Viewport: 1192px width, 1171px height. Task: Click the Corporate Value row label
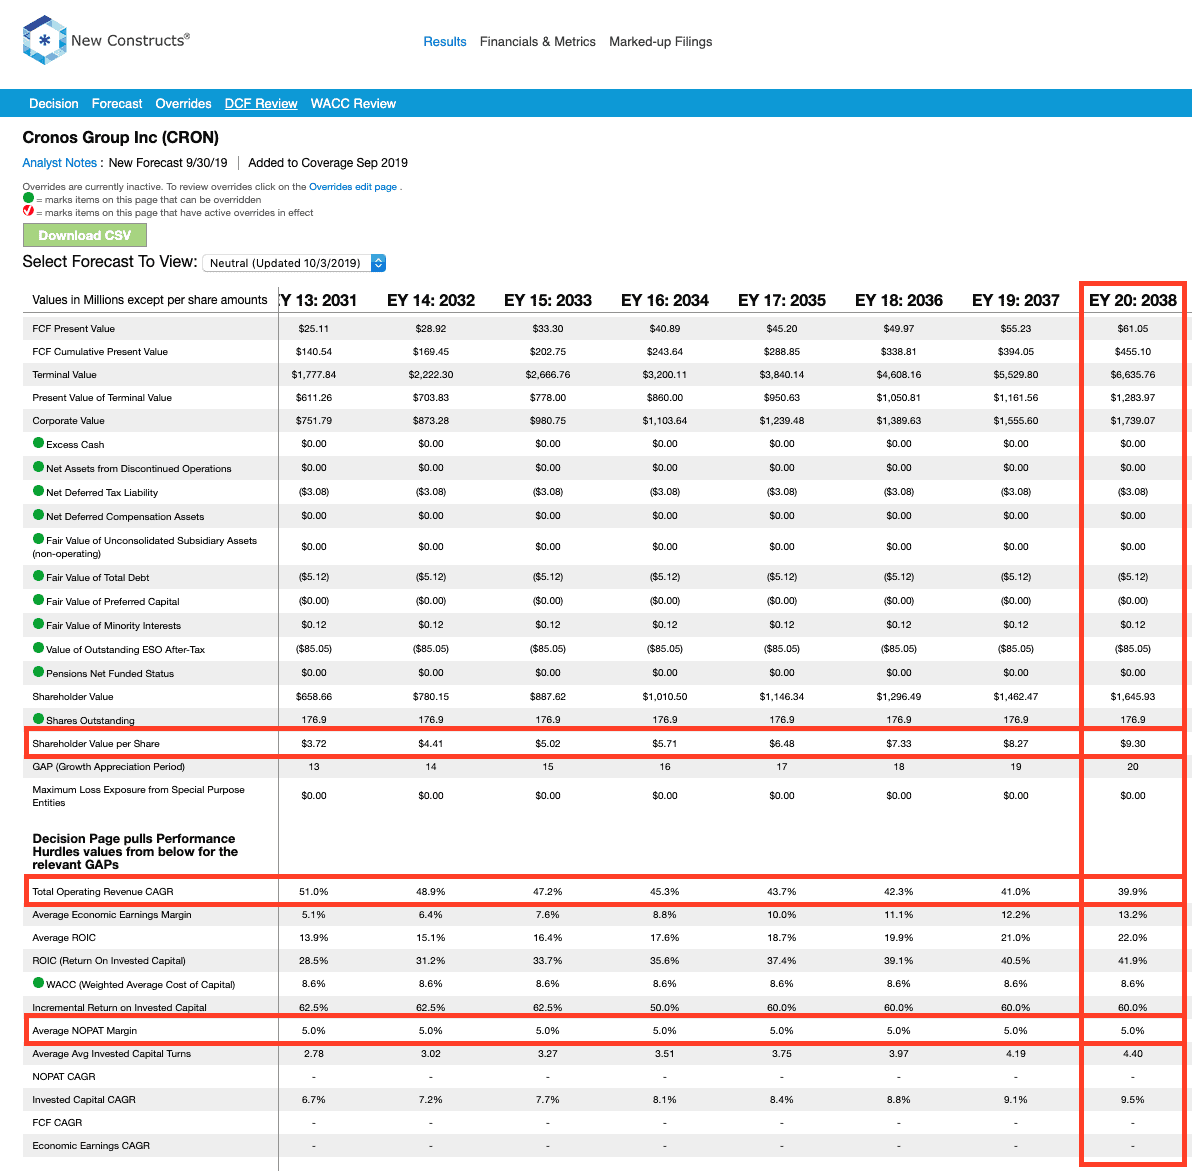coord(68,420)
